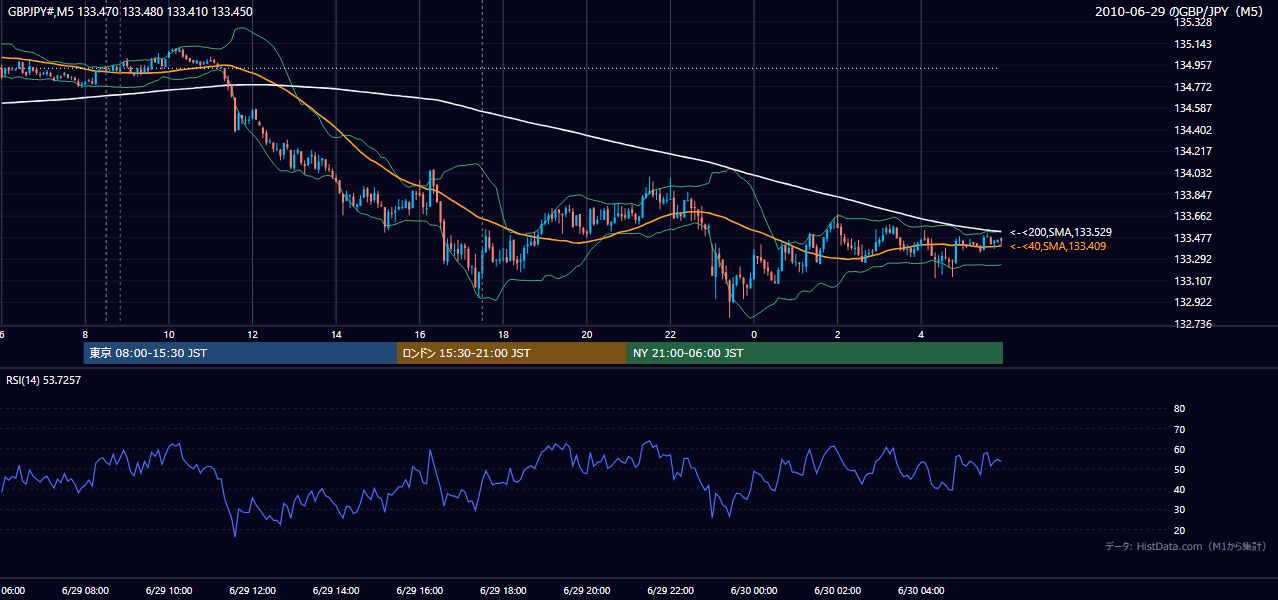Image resolution: width=1278 pixels, height=600 pixels.
Task: Click the 6/29 22:00 time label
Action: [x=670, y=591]
